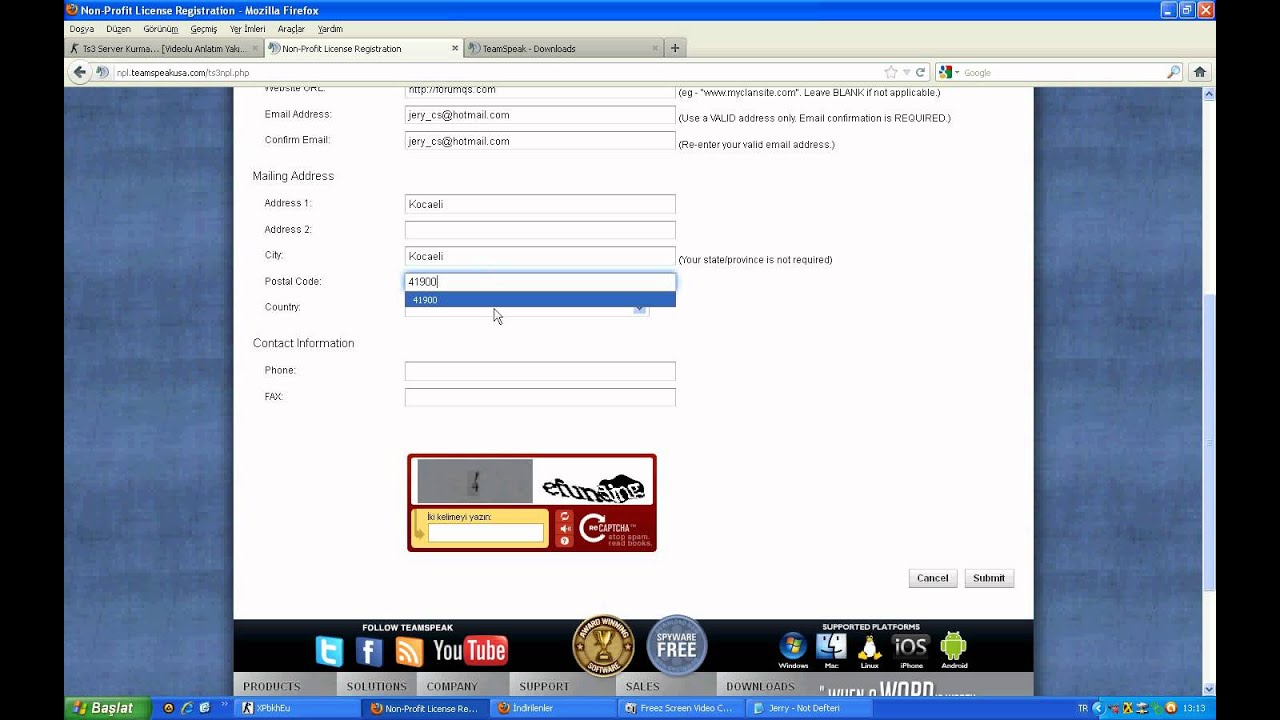Focus the Confirm Email field
1280x720 pixels.
point(540,141)
